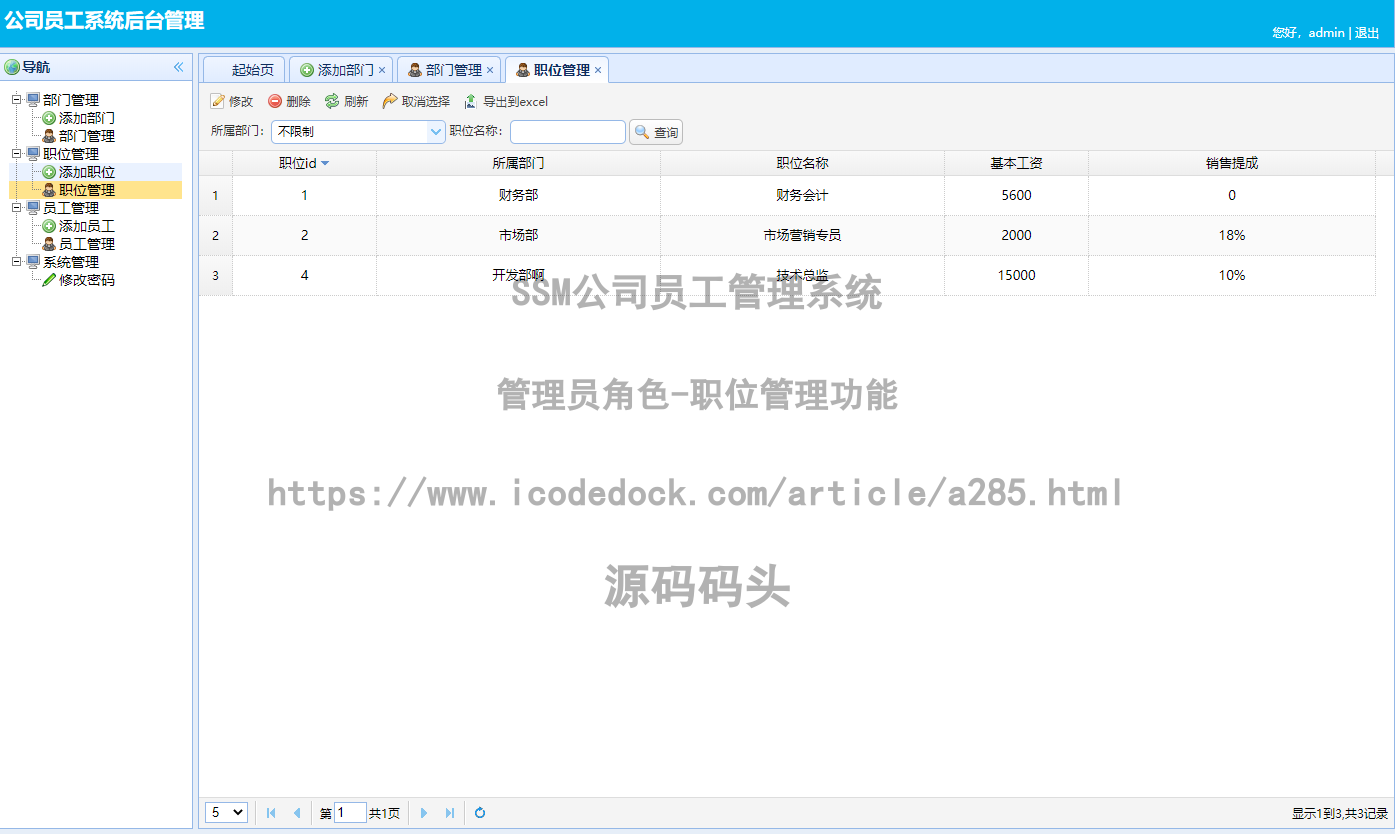The height and width of the screenshot is (834, 1395).
Task: Open page size selector showing 5
Action: pos(226,813)
